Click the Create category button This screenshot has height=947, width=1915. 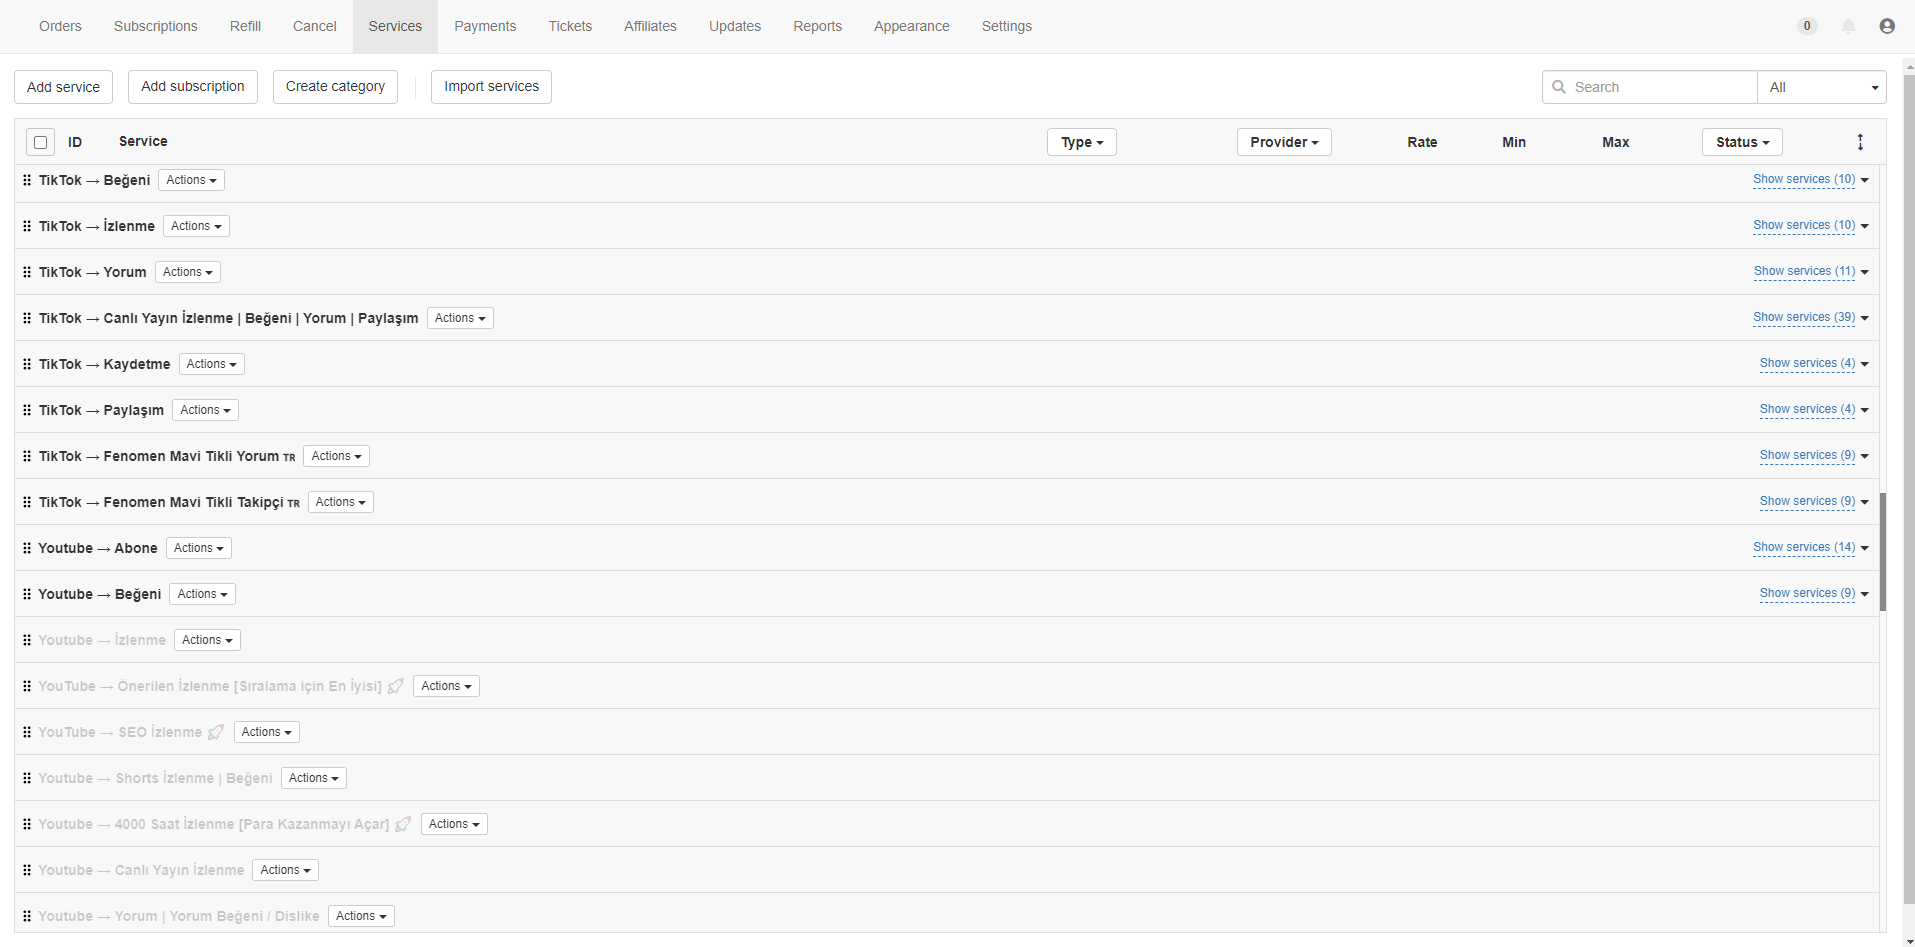point(335,87)
